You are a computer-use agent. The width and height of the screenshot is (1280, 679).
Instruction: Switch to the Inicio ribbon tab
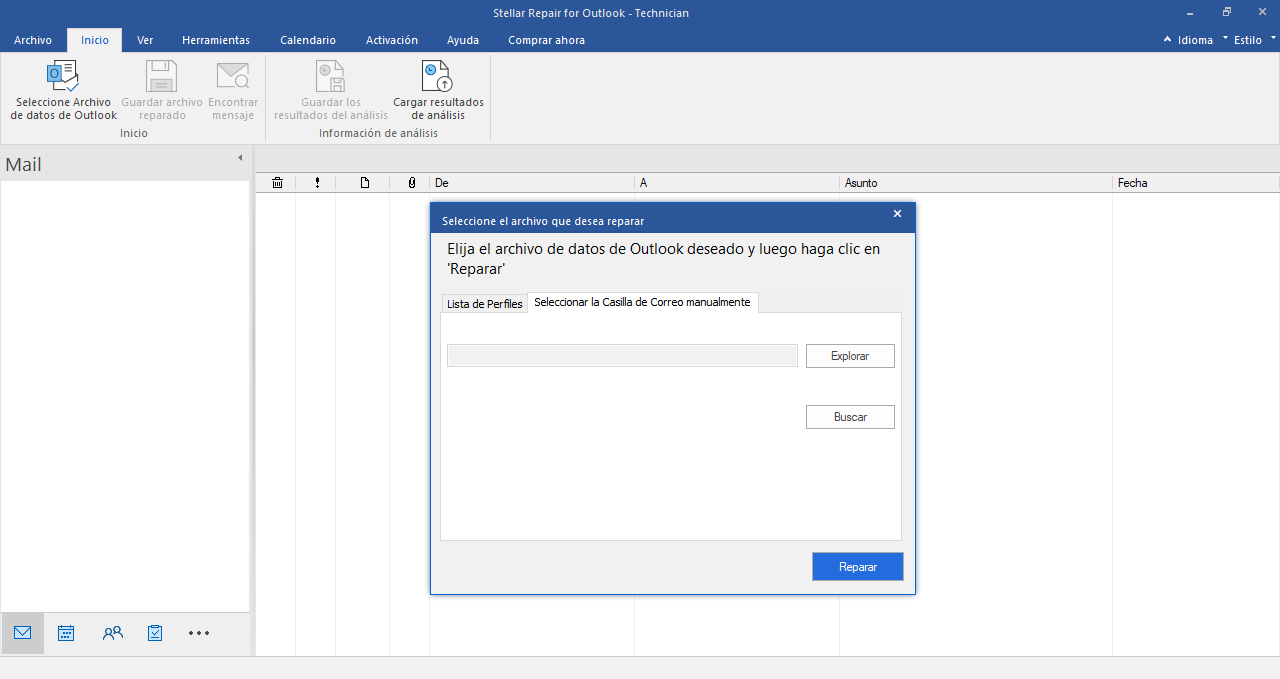click(95, 40)
